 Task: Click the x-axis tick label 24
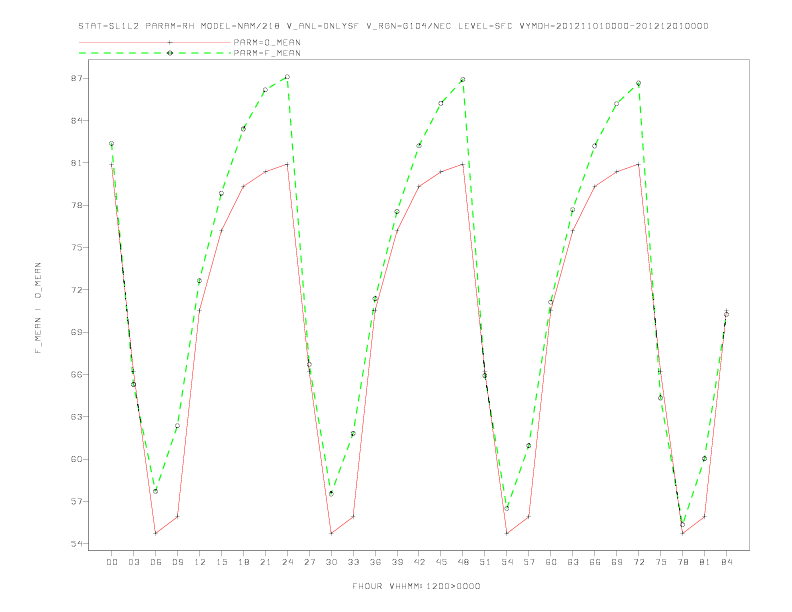(x=287, y=562)
